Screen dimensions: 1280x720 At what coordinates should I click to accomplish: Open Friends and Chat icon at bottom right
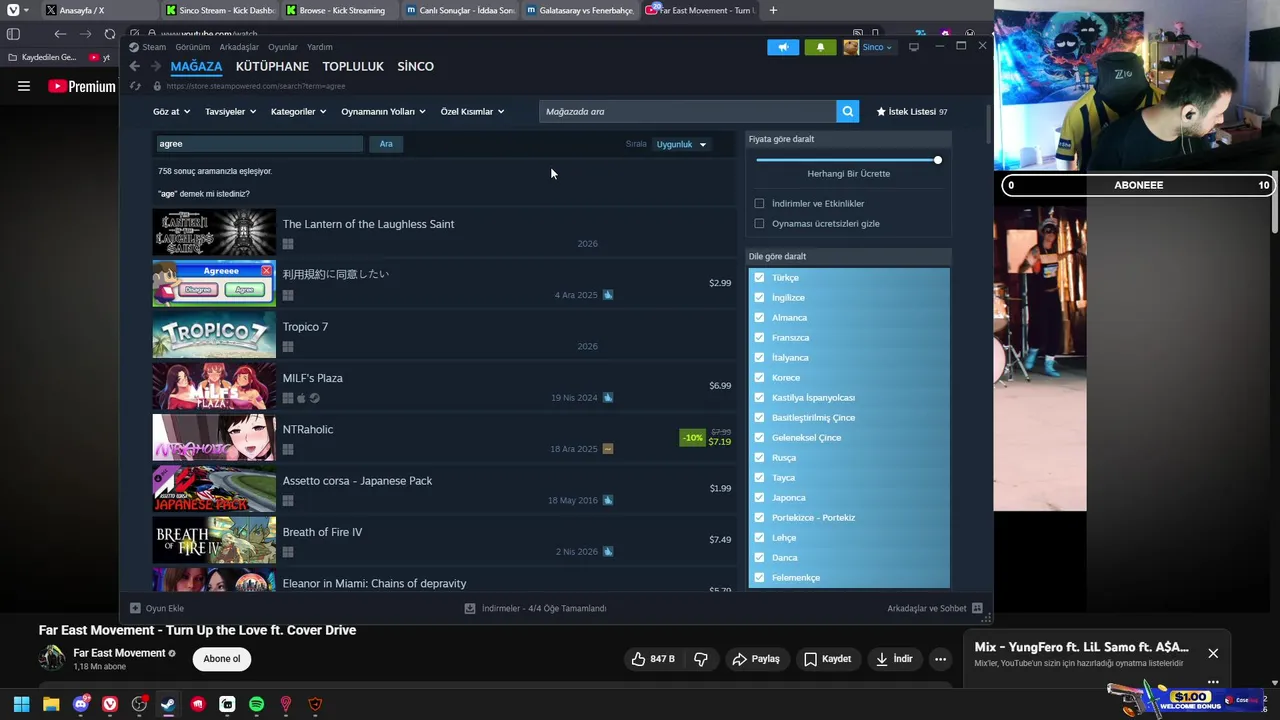point(977,608)
